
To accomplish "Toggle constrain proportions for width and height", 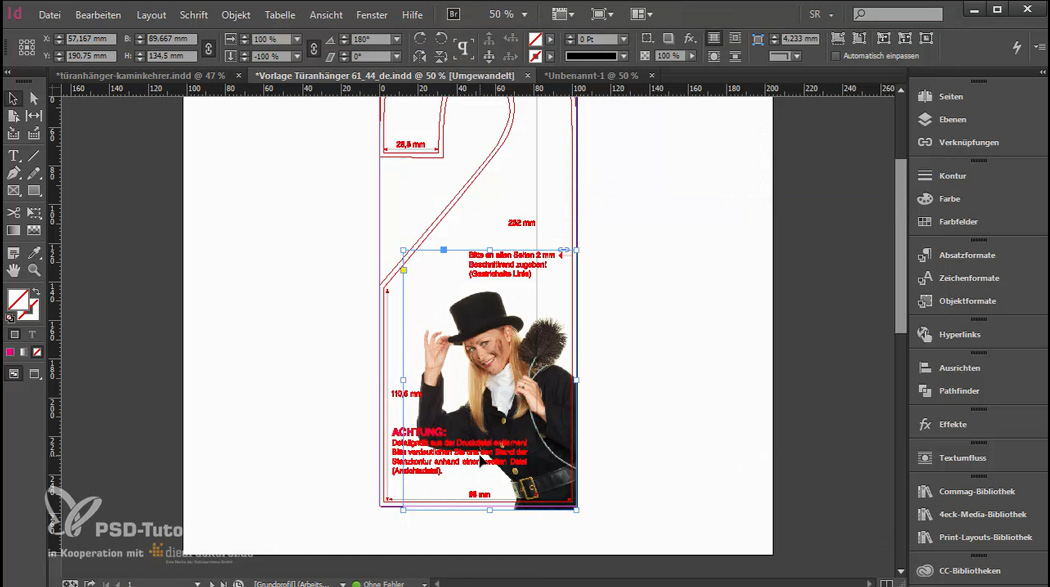I will click(208, 48).
